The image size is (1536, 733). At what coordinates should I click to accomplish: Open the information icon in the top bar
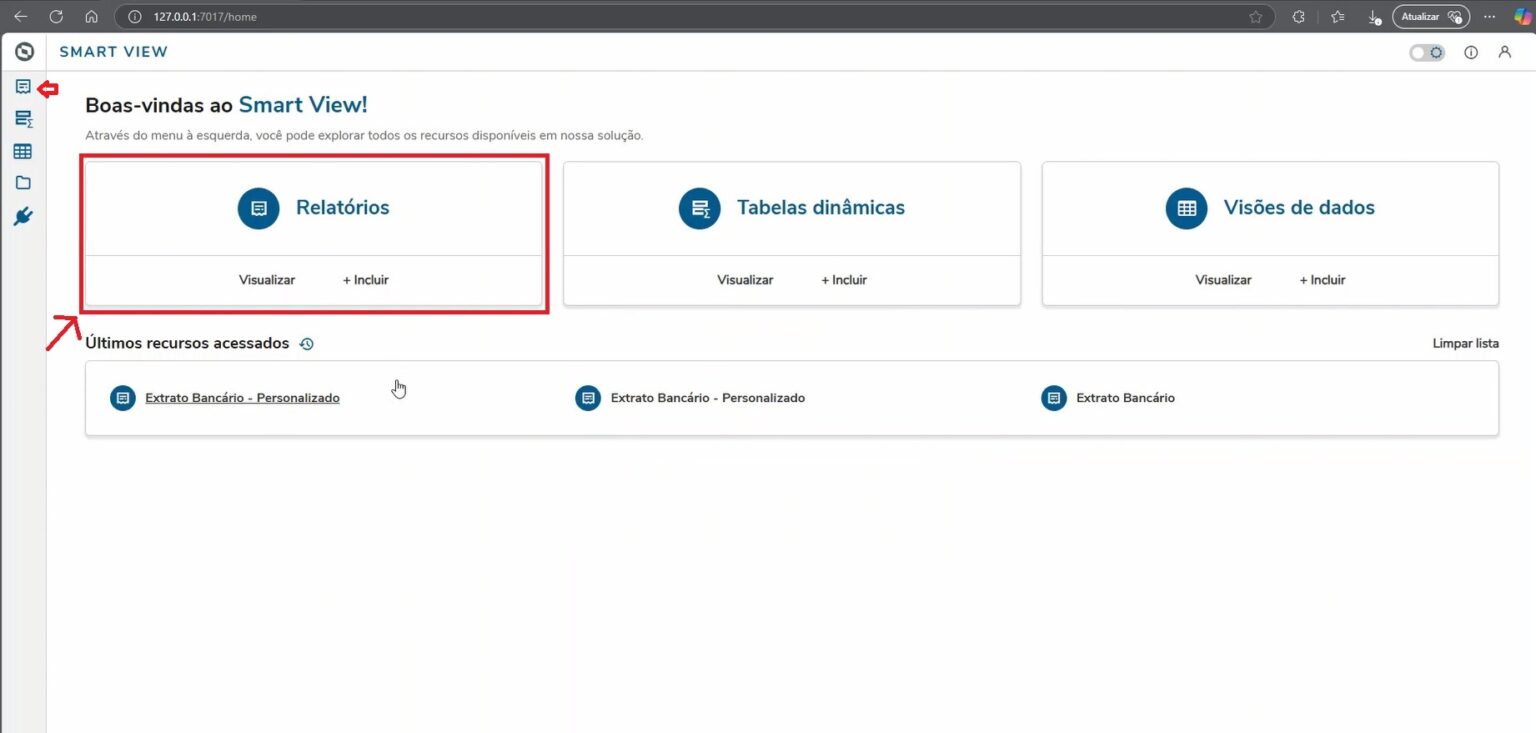[1471, 52]
